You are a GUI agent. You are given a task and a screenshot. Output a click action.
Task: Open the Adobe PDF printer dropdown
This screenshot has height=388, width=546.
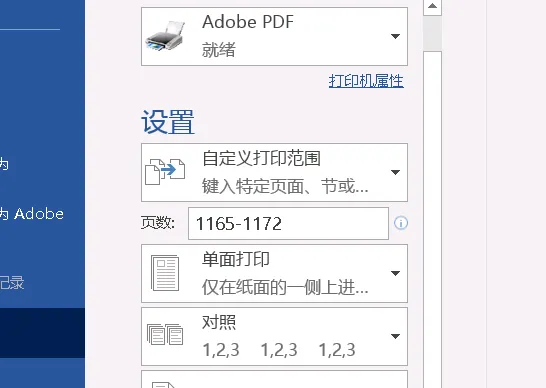274,36
